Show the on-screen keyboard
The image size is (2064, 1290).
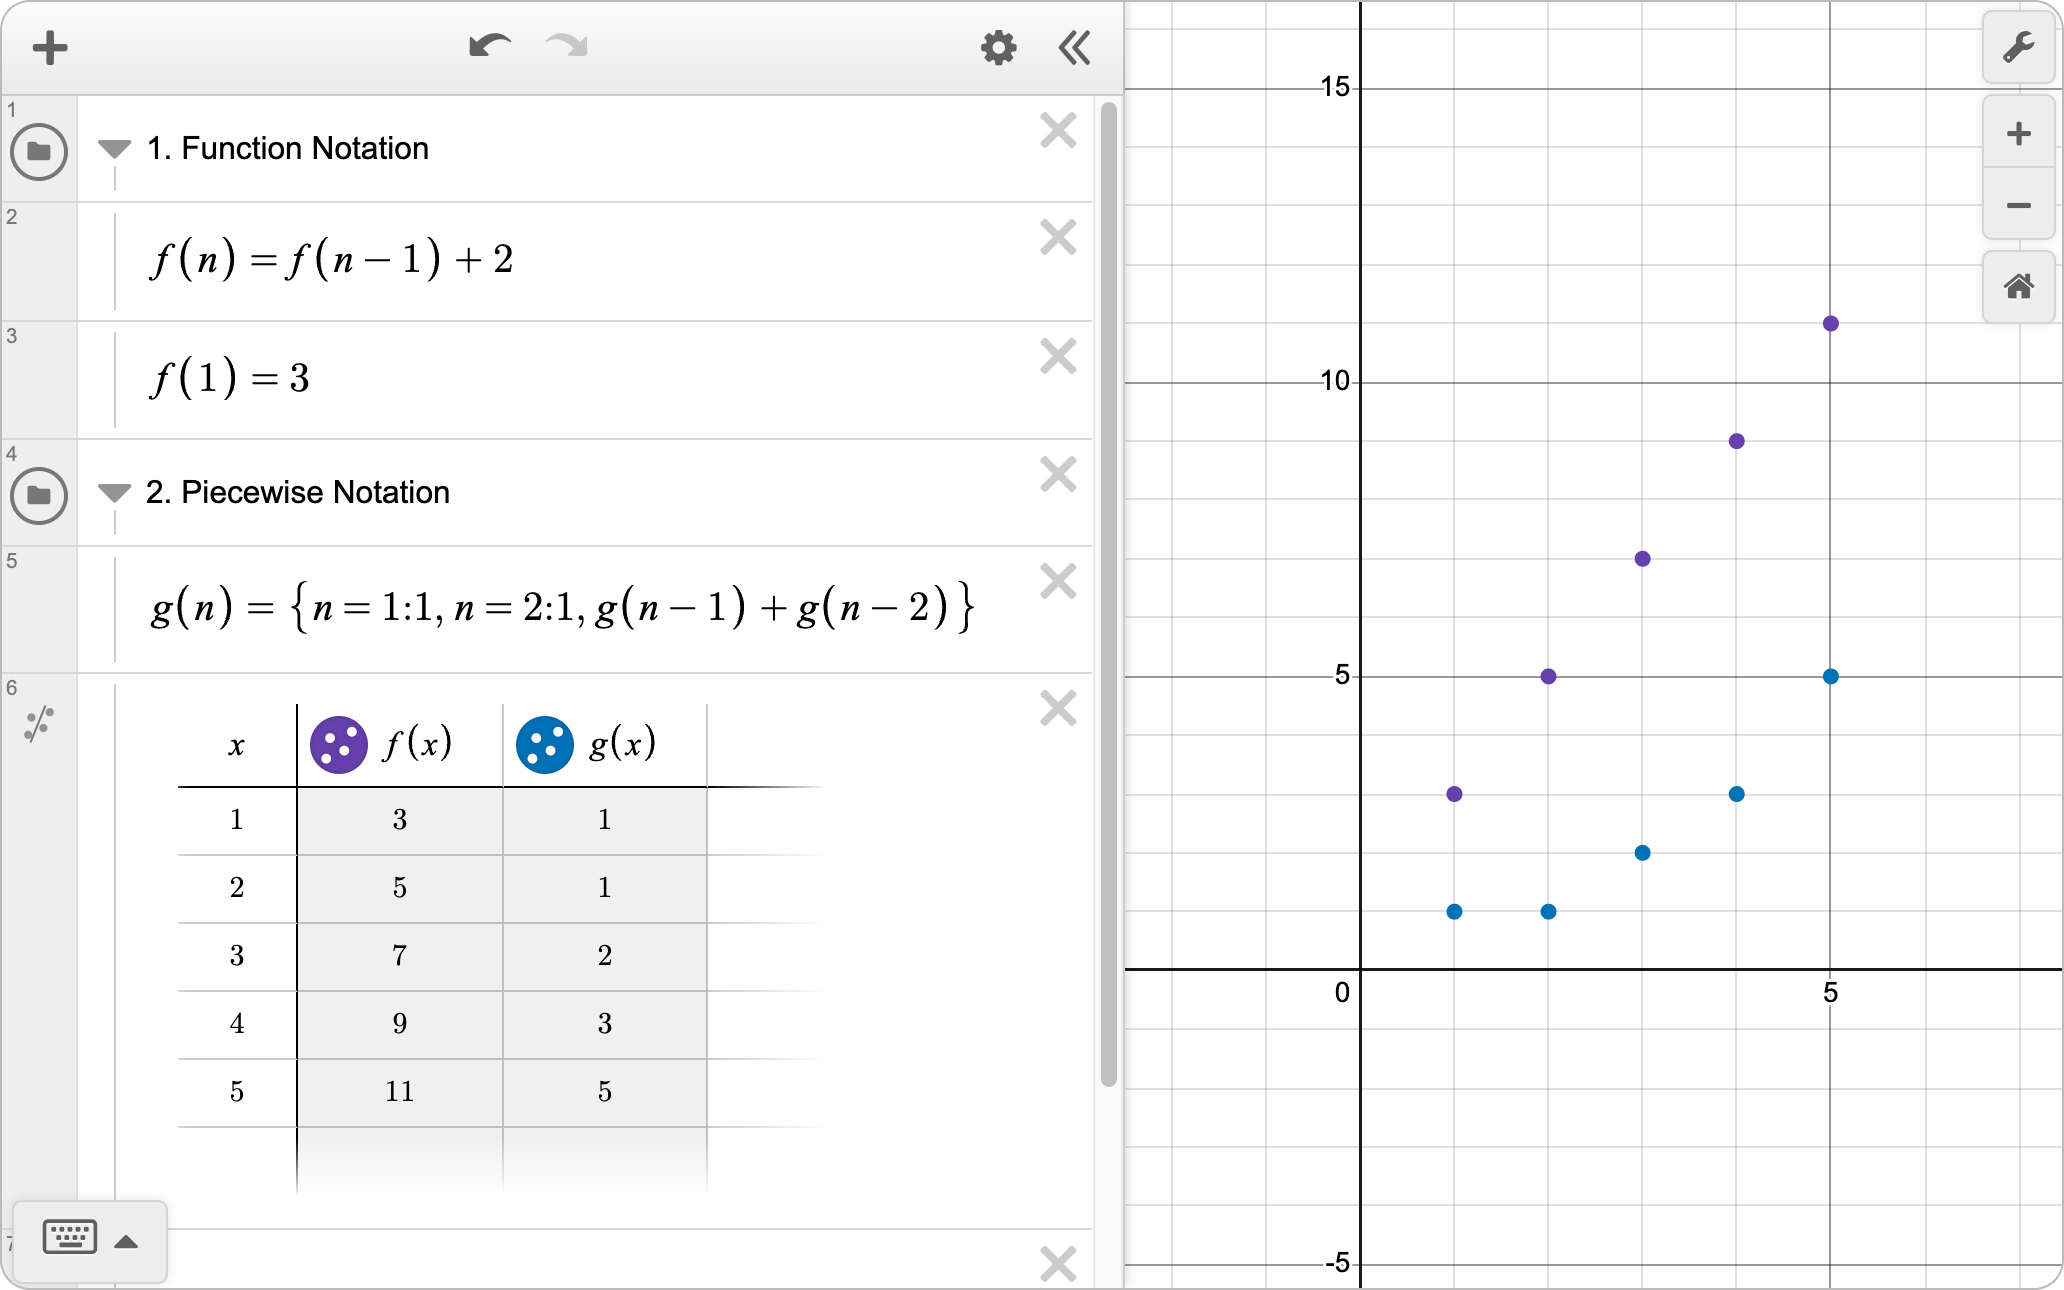coord(70,1238)
